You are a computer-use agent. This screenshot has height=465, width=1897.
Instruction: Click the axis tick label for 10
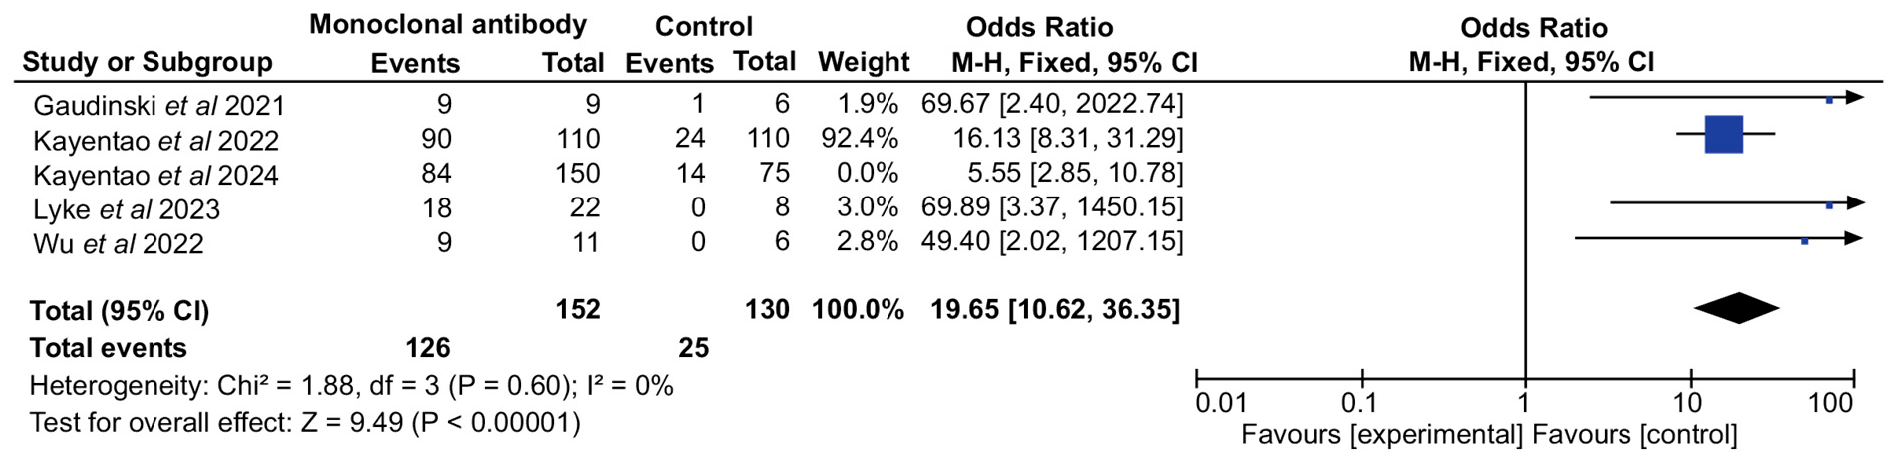1689,404
